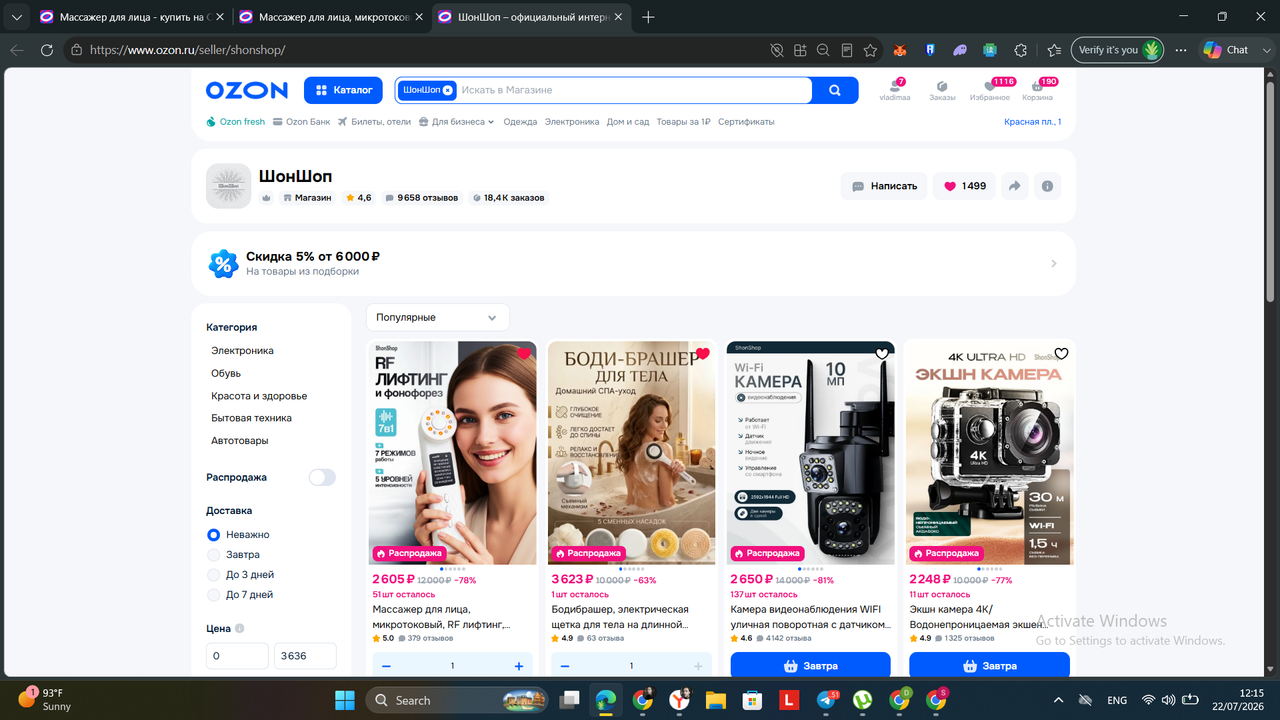The image size is (1280, 720).
Task: Favorite the Экшн камера product heart
Action: pyautogui.click(x=1061, y=353)
